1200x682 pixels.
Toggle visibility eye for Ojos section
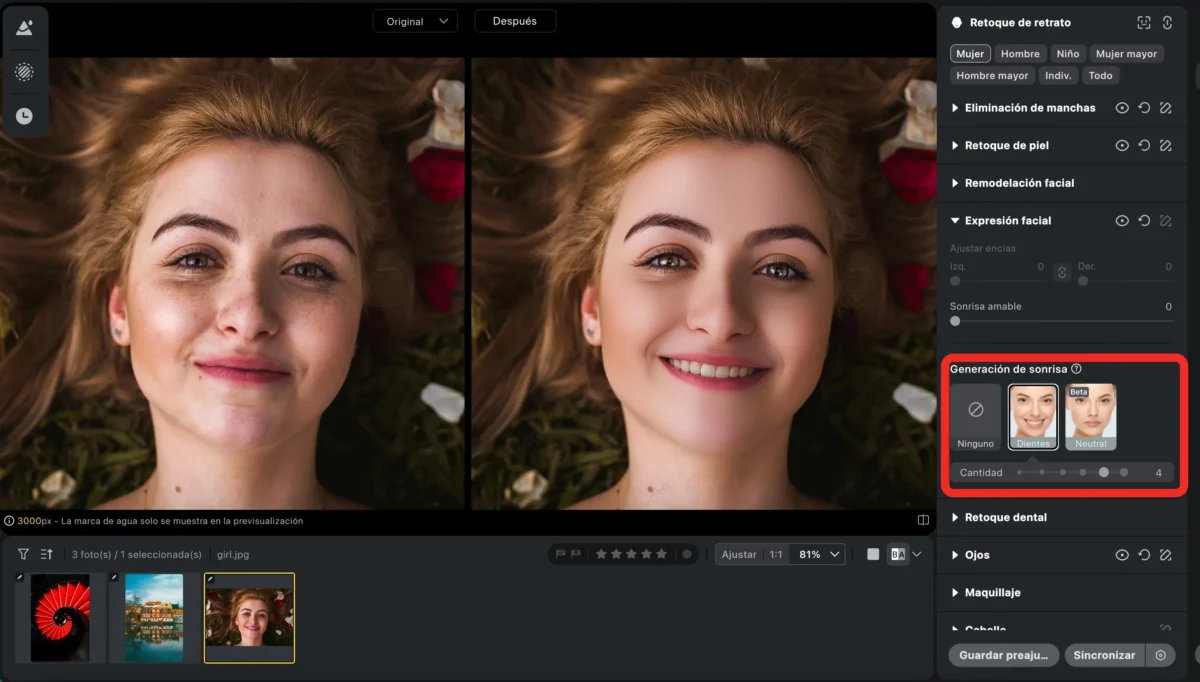tap(1122, 555)
